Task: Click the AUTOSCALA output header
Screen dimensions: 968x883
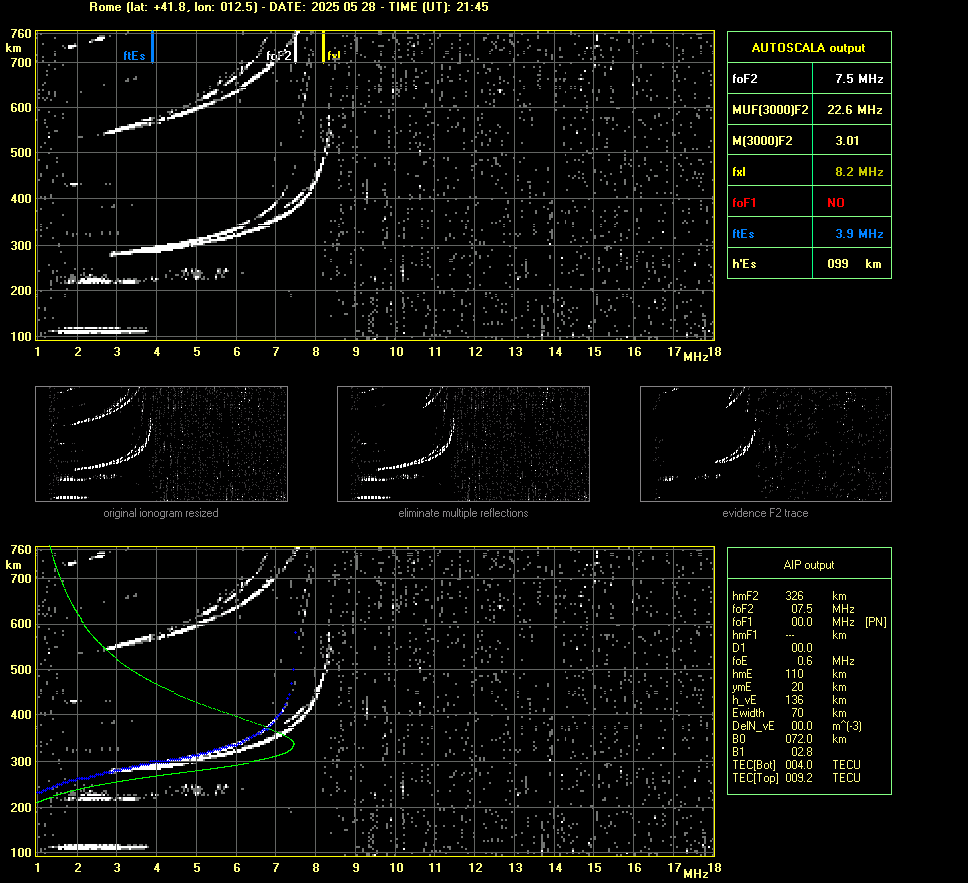Action: (x=808, y=48)
